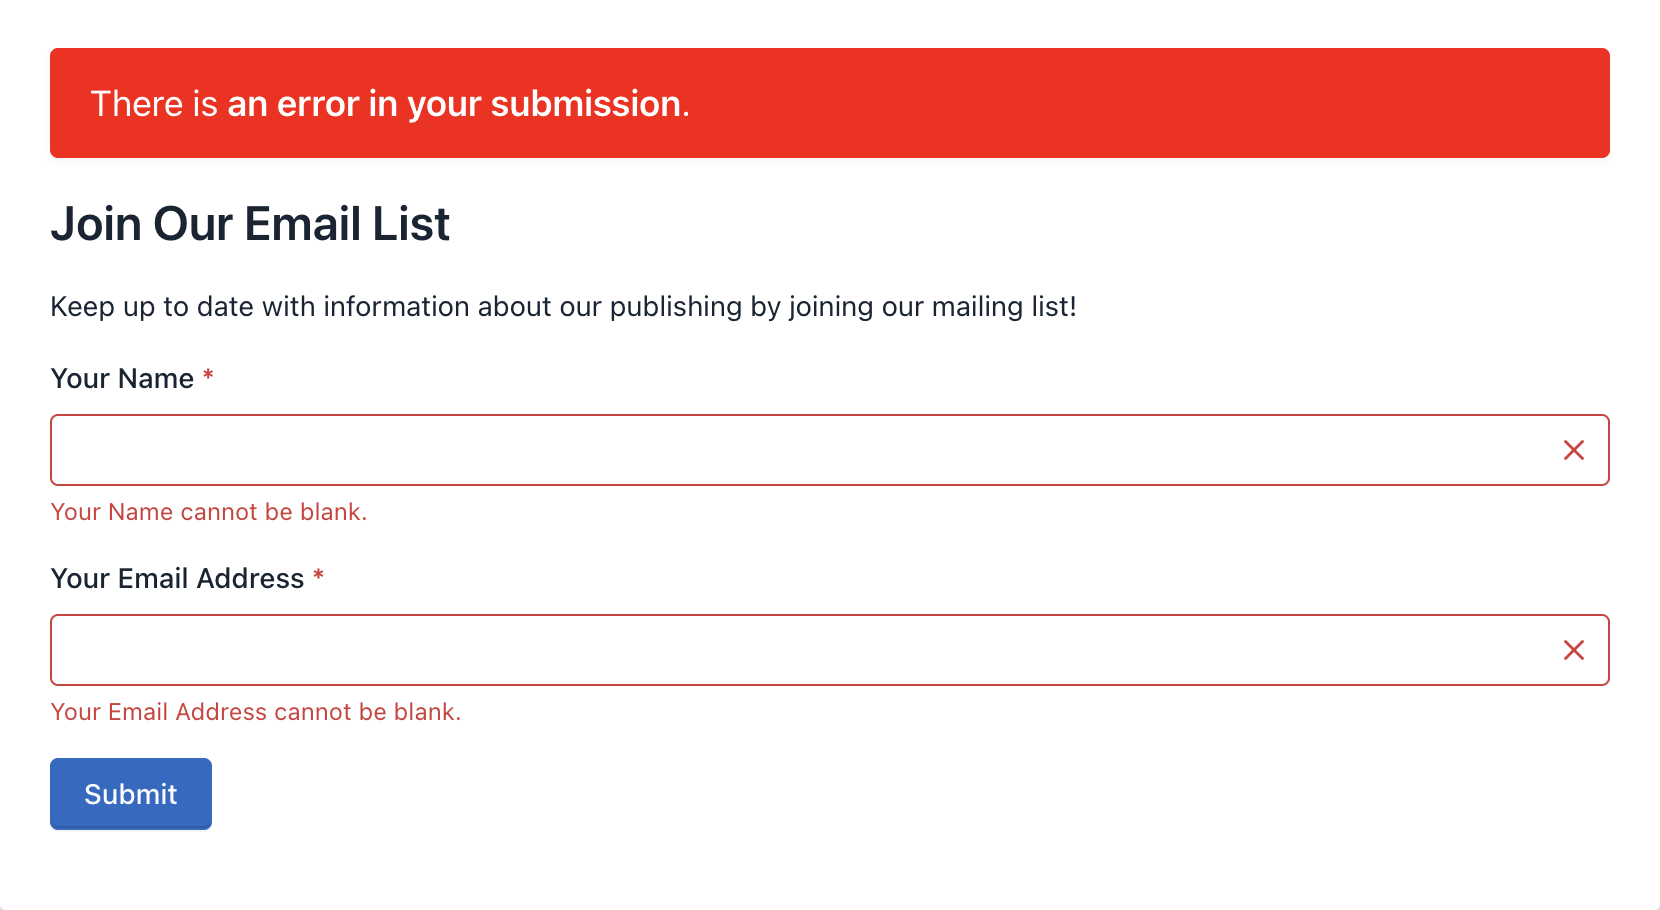Select the 'Your Name cannot be blank' message
Screen dimensions: 1660x910
(x=208, y=511)
